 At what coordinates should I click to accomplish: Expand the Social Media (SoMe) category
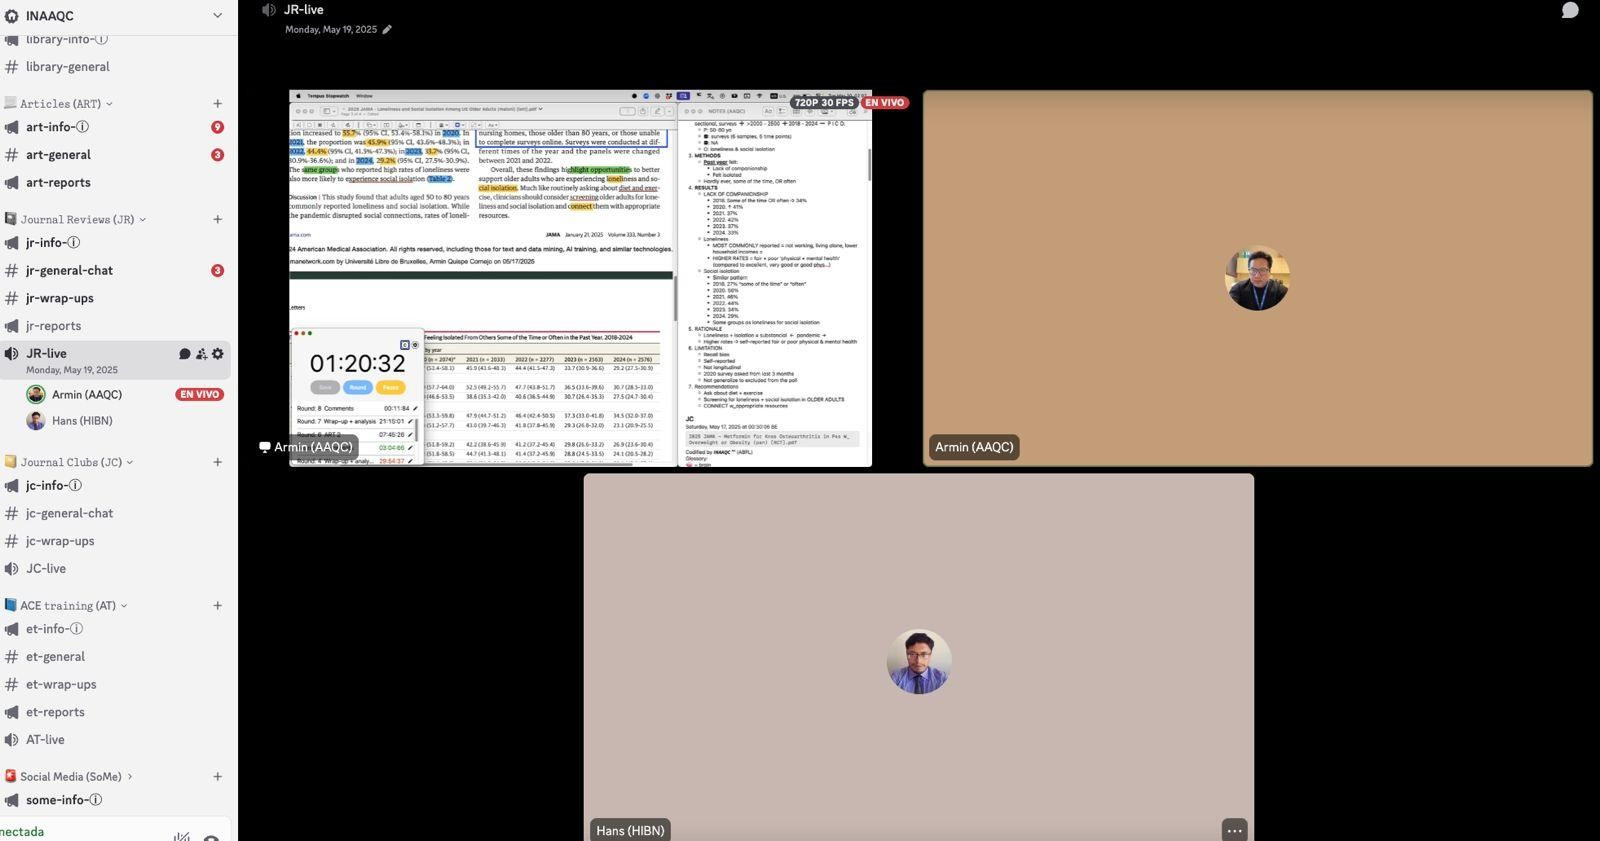pyautogui.click(x=70, y=777)
